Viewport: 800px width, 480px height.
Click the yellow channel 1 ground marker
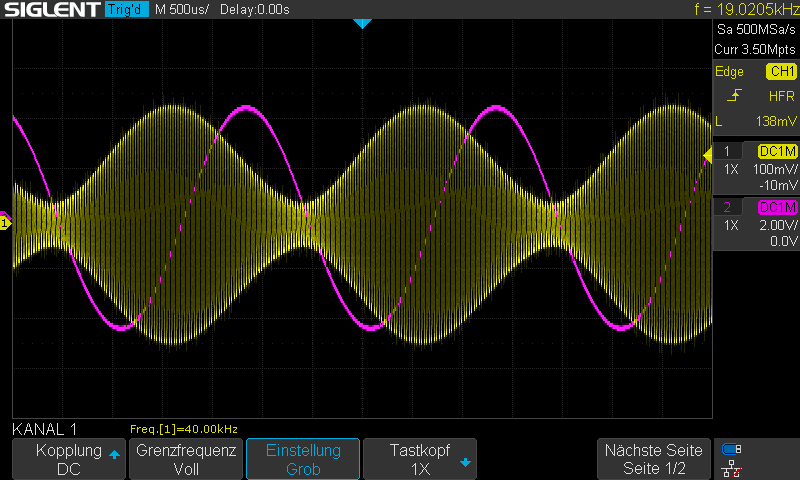tap(5, 222)
